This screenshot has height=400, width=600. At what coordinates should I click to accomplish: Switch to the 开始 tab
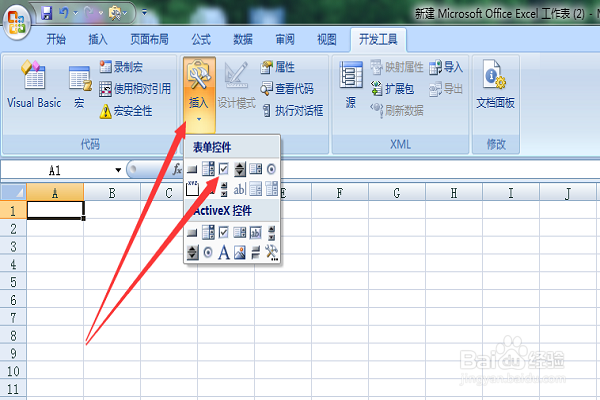pyautogui.click(x=56, y=39)
